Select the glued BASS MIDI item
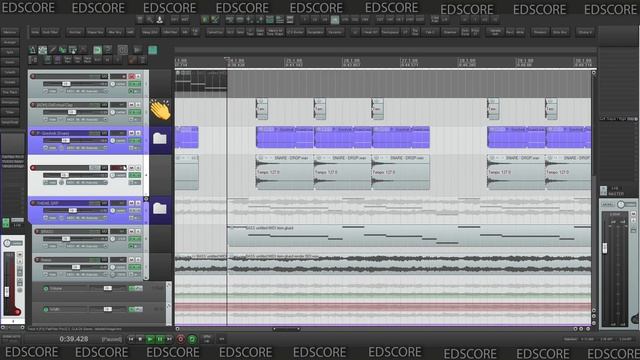The width and height of the screenshot is (640, 360). [409, 236]
